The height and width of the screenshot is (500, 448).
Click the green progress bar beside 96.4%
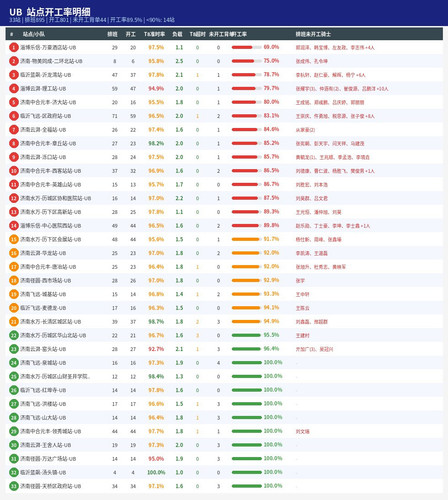tap(247, 349)
